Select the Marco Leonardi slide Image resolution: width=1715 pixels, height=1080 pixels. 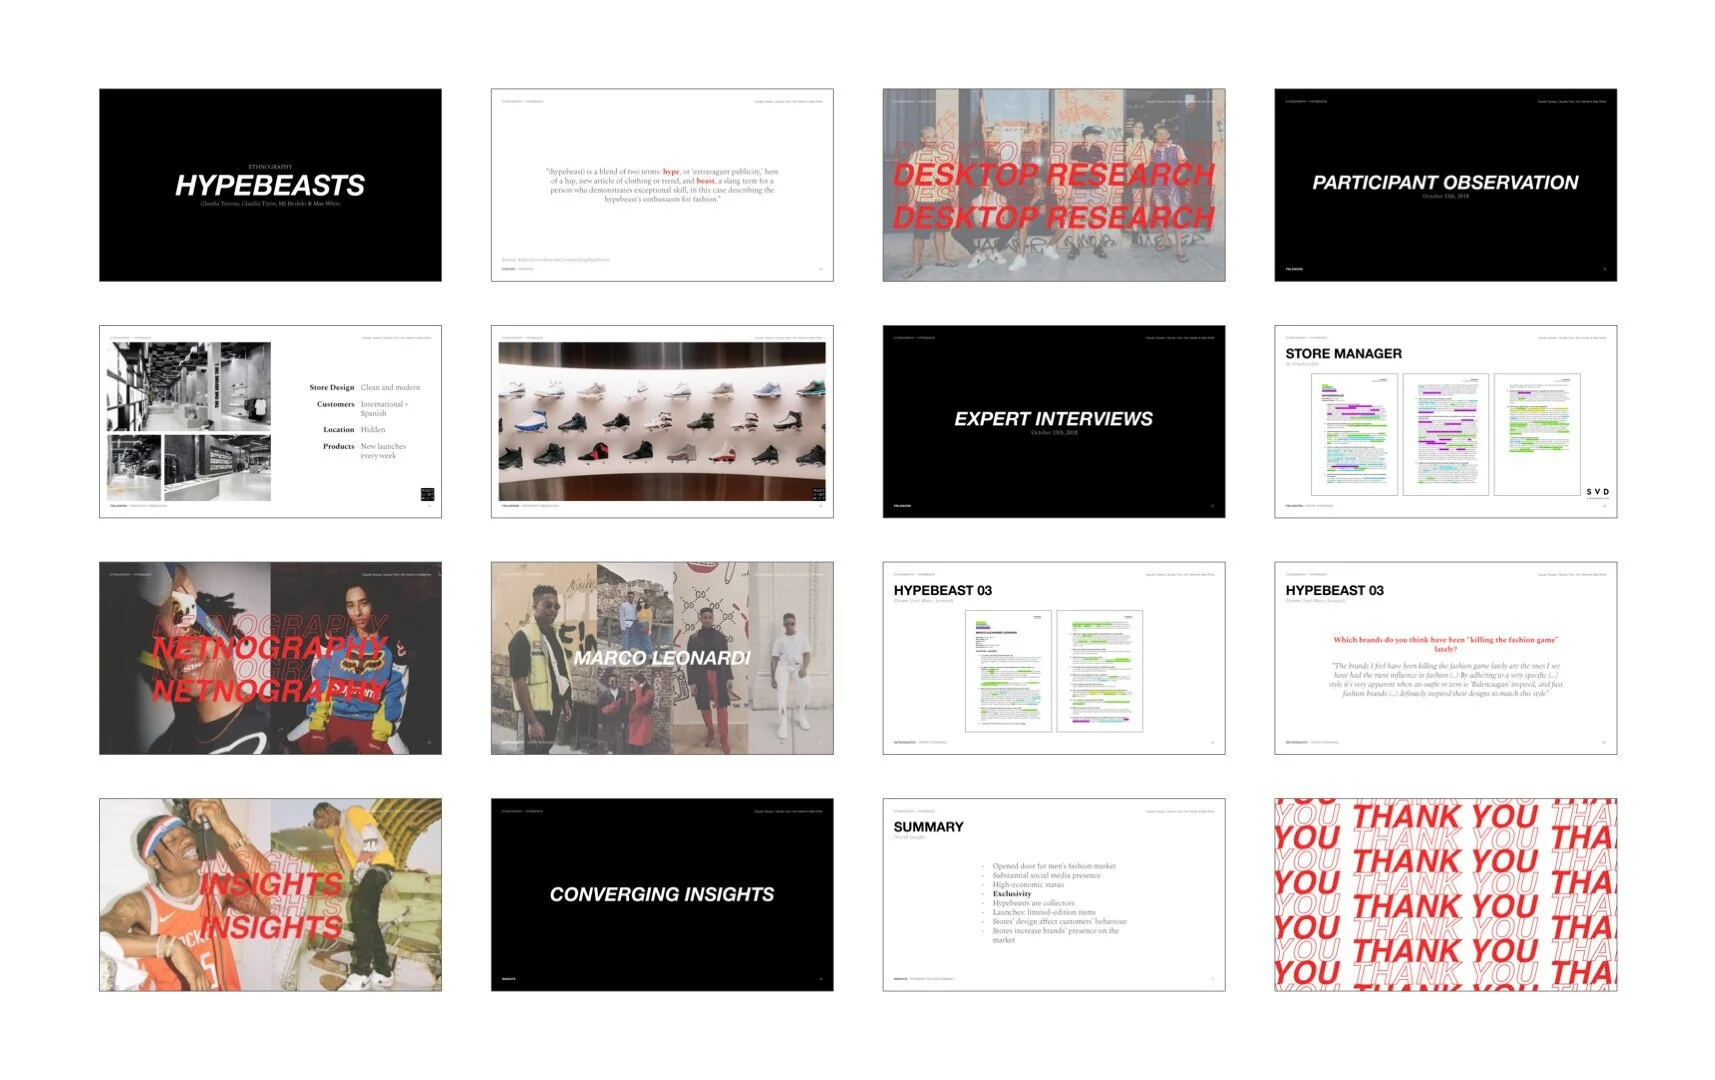click(x=662, y=658)
